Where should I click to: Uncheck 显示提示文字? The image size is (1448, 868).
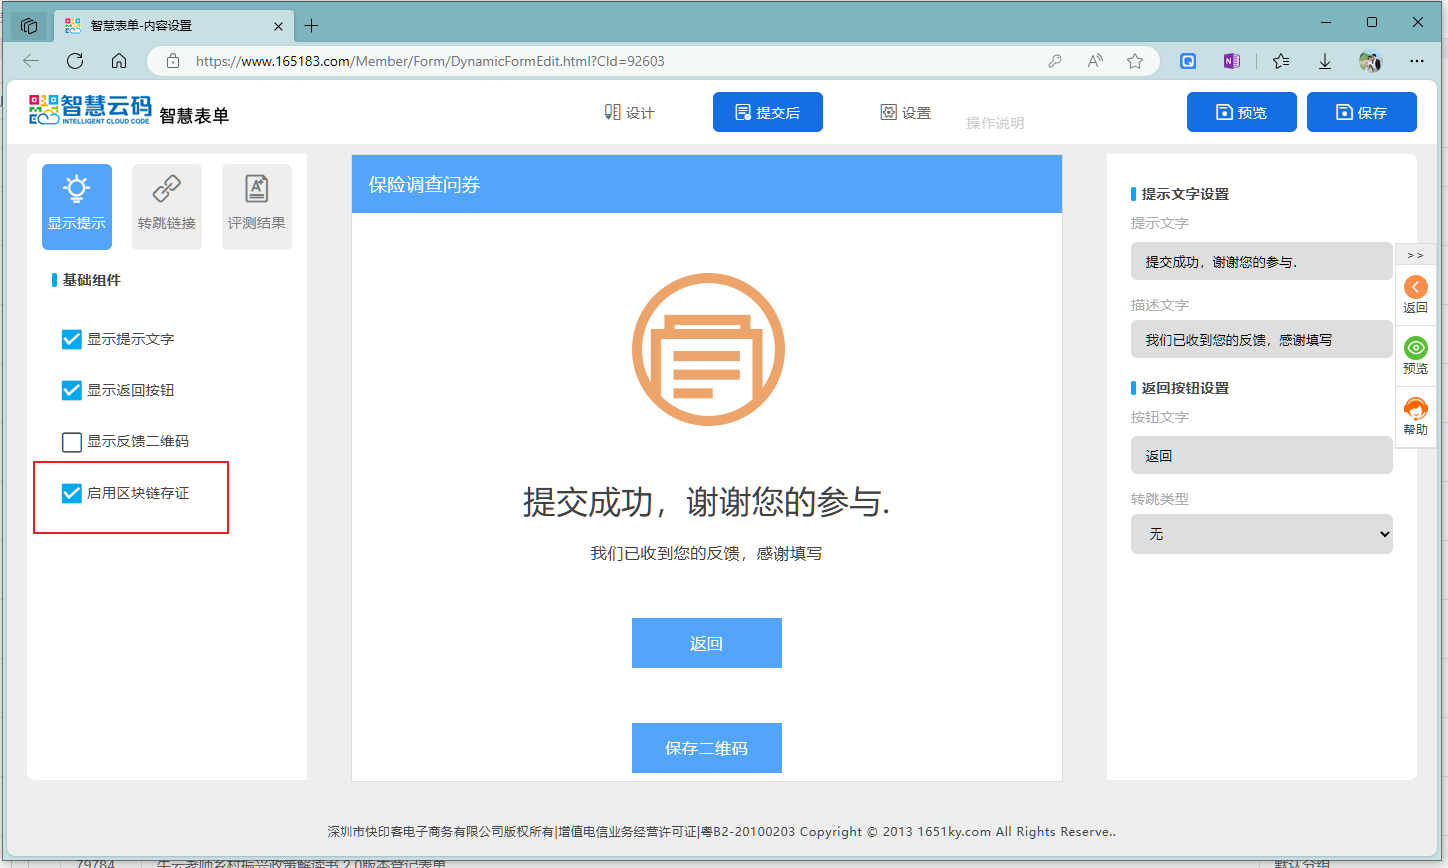coord(71,339)
